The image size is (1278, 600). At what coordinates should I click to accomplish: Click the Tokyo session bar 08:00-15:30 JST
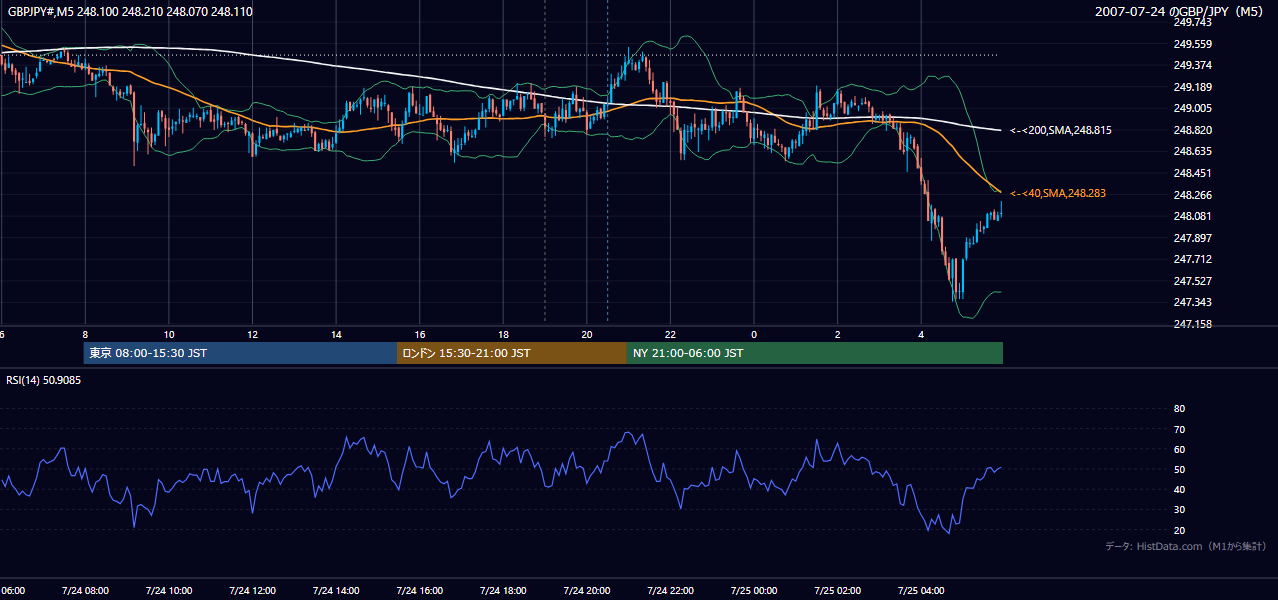pos(240,353)
